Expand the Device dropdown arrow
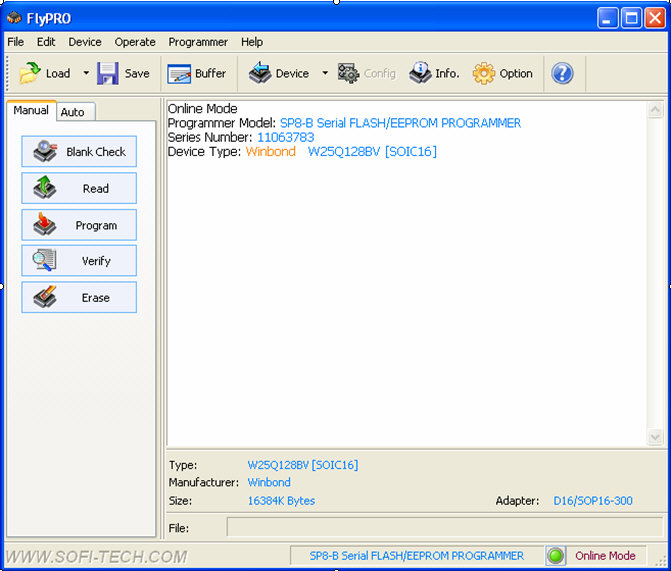 [325, 73]
